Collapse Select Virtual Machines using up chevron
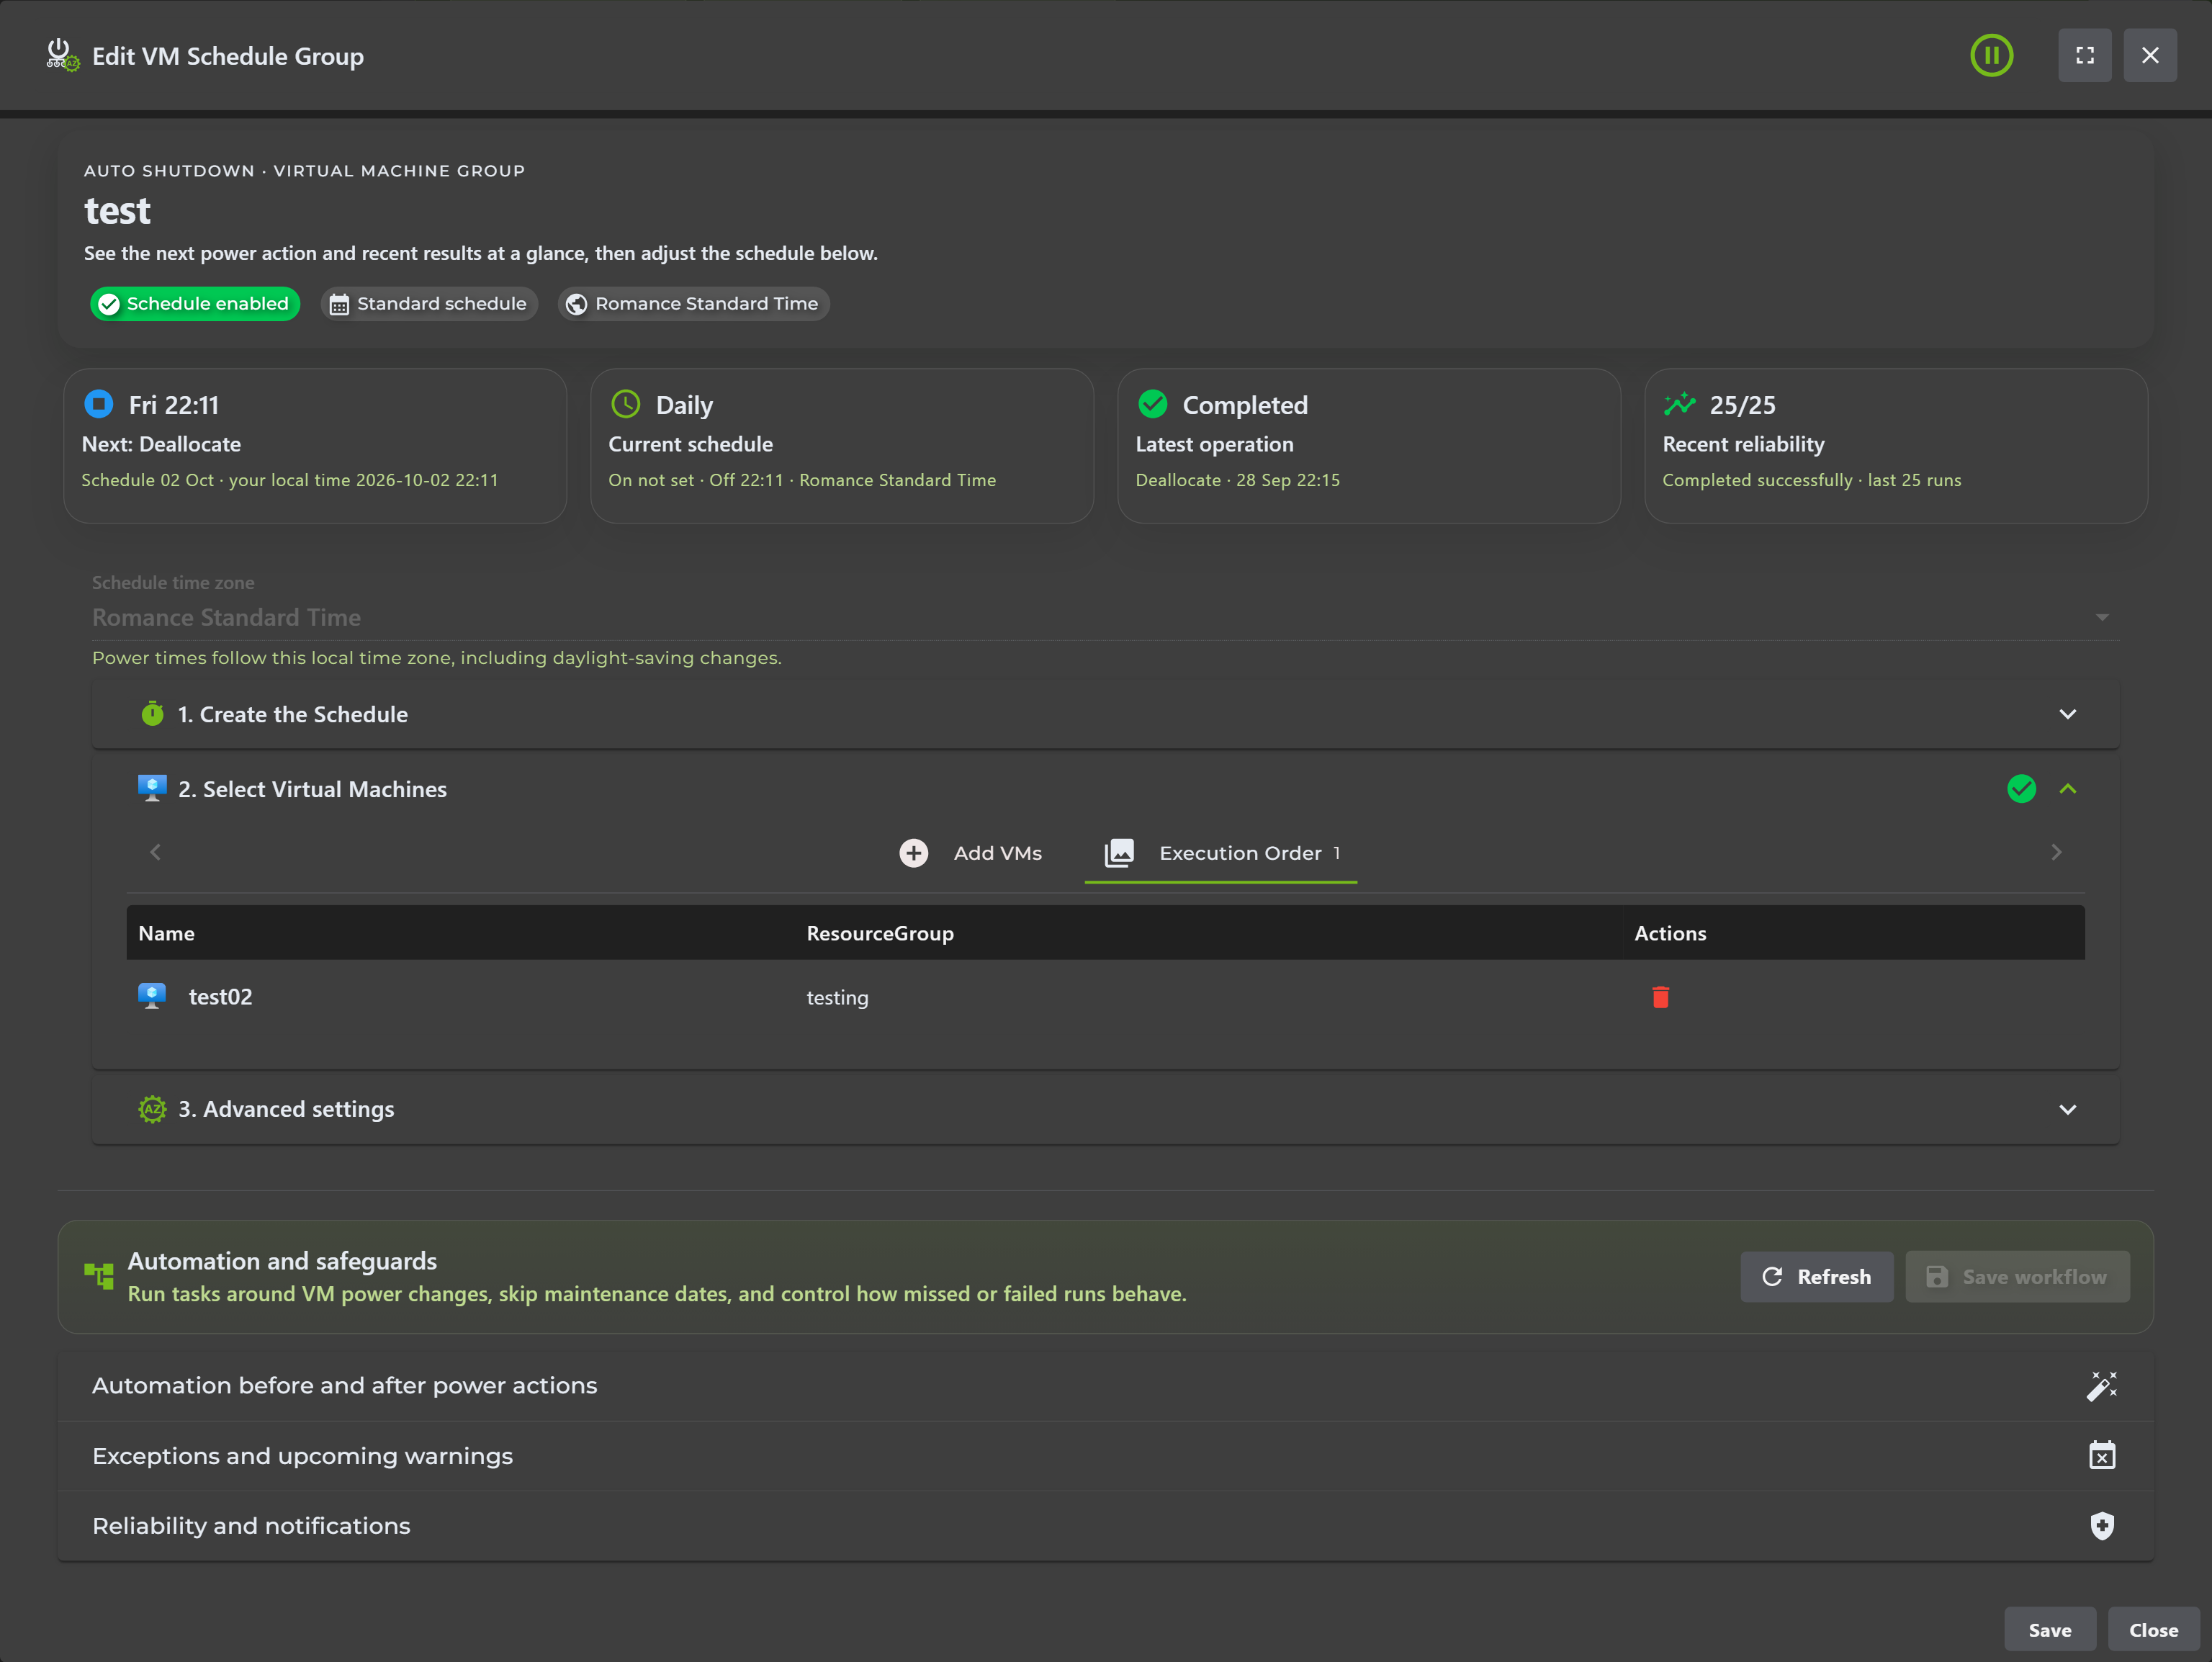2212x1662 pixels. (2068, 789)
